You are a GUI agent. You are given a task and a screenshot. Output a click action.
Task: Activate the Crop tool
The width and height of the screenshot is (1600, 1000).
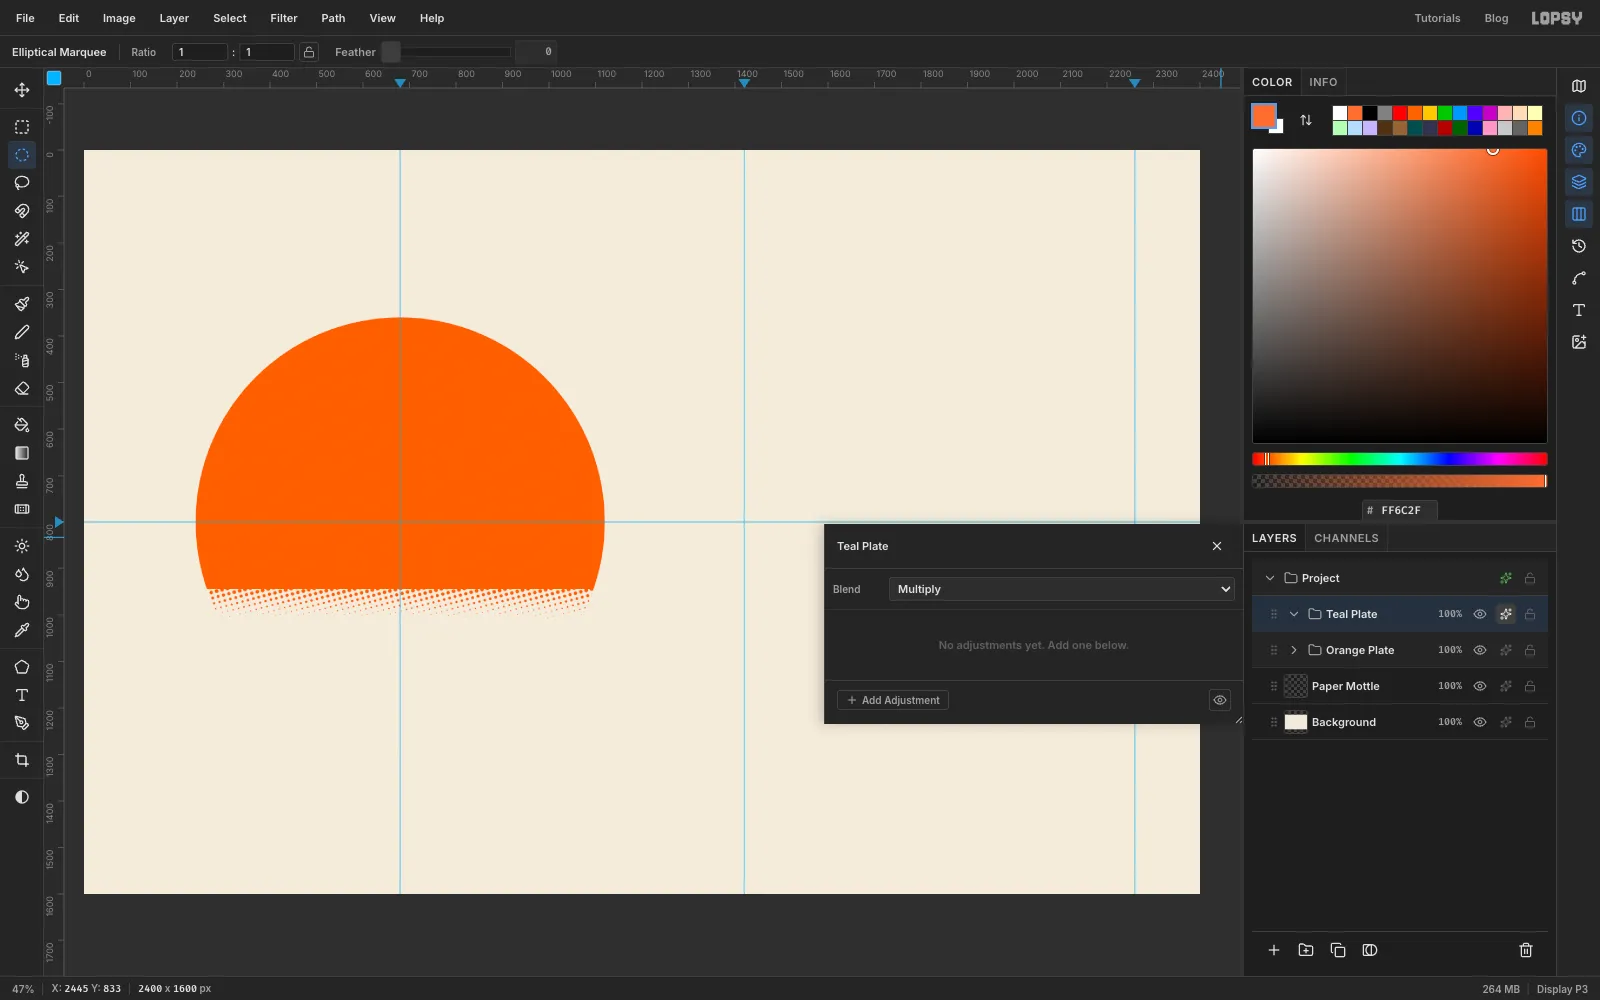click(x=22, y=760)
